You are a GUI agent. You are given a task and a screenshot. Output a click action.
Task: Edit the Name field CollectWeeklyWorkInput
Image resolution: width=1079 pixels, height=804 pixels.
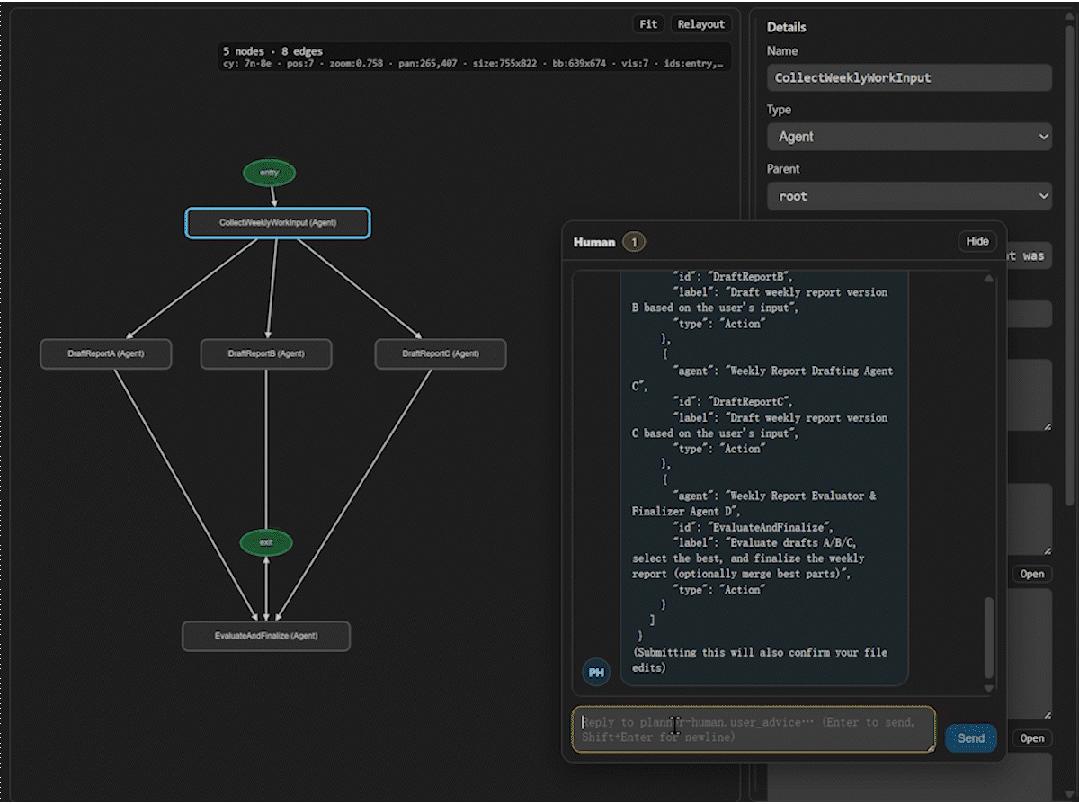[x=909, y=78]
